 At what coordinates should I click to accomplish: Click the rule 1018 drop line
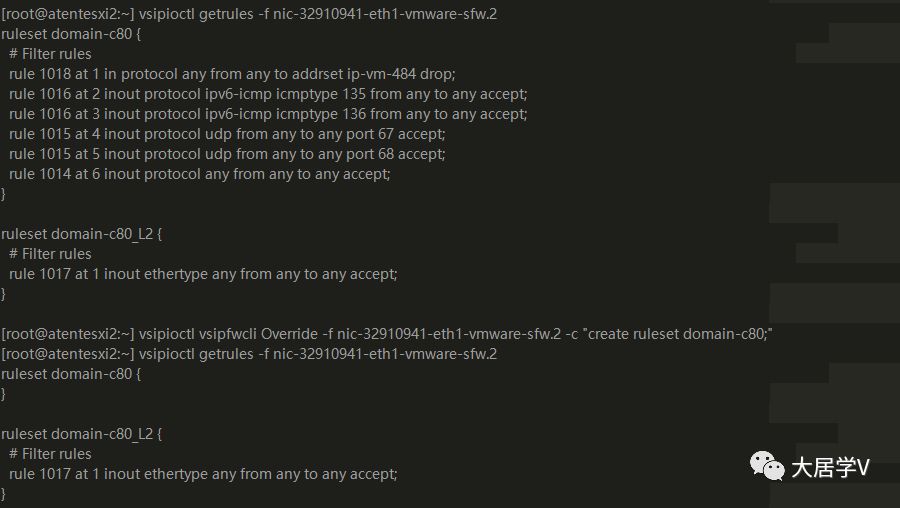pyautogui.click(x=232, y=74)
